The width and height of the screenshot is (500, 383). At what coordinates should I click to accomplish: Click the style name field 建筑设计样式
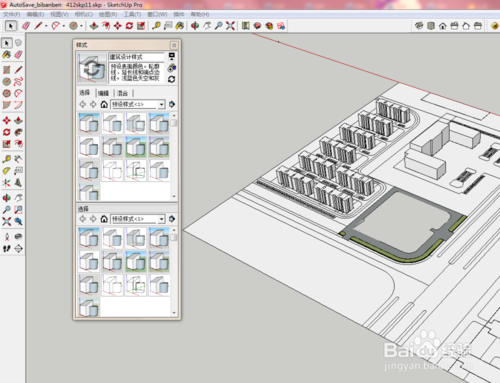click(x=136, y=57)
